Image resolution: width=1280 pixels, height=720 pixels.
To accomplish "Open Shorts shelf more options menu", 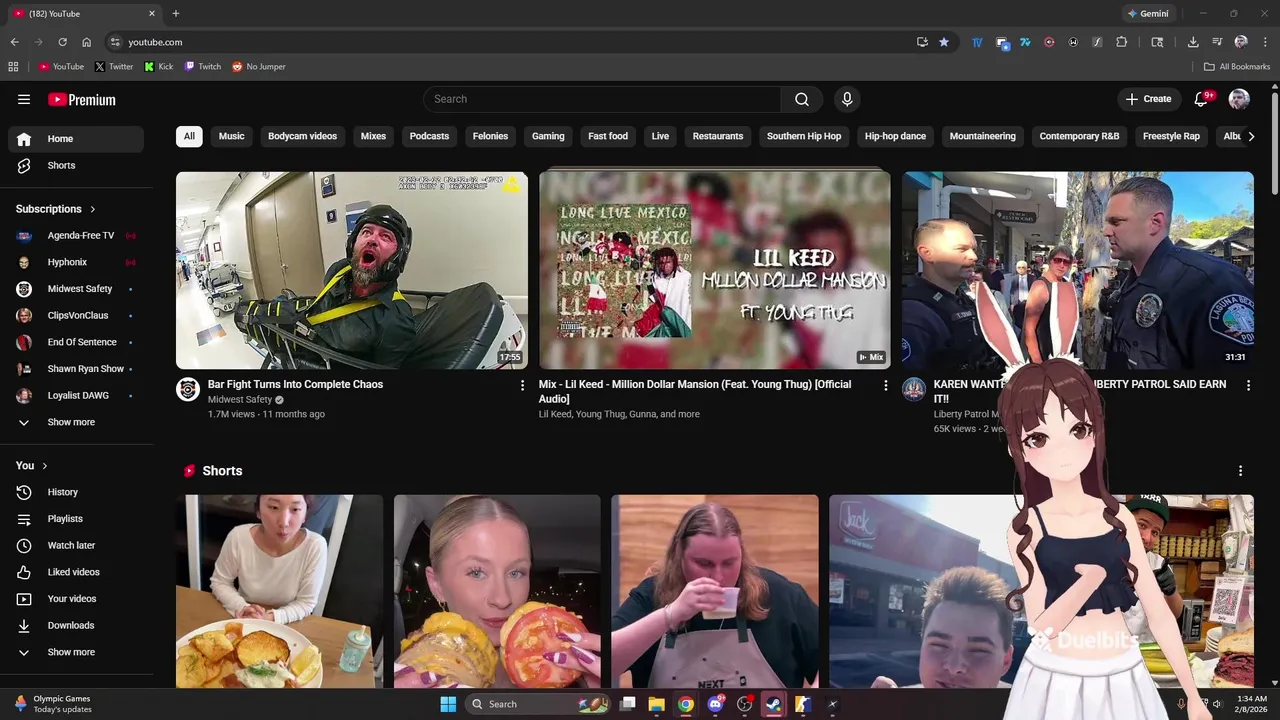I will pos(1240,471).
